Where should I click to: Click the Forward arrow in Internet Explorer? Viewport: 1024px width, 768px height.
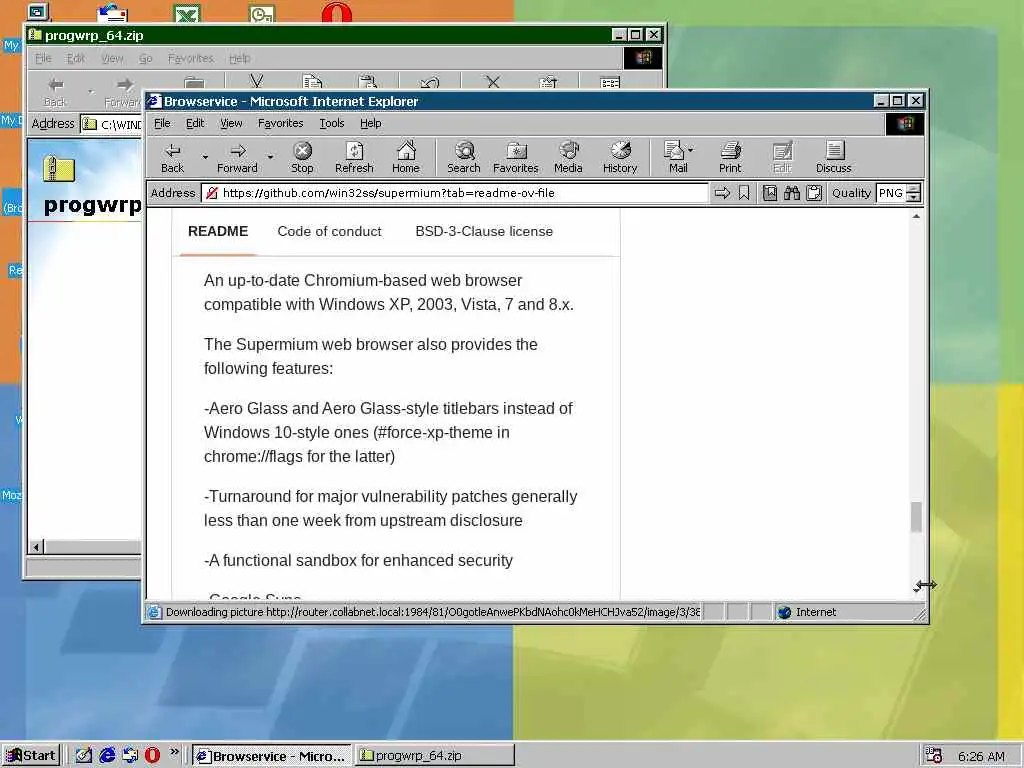click(238, 157)
